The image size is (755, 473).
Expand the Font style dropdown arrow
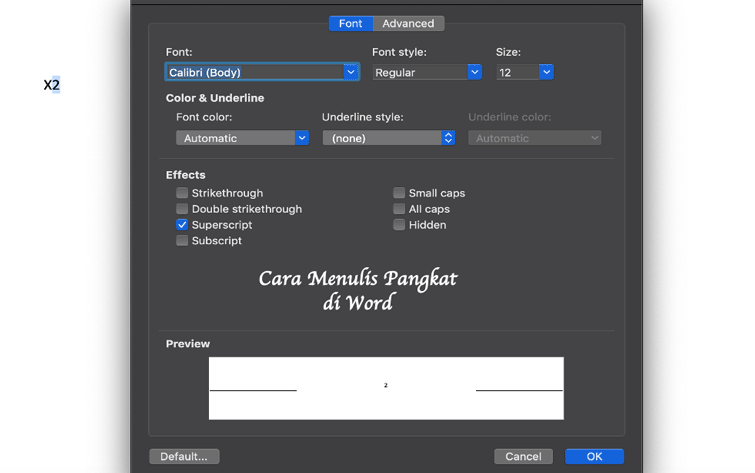pyautogui.click(x=475, y=72)
